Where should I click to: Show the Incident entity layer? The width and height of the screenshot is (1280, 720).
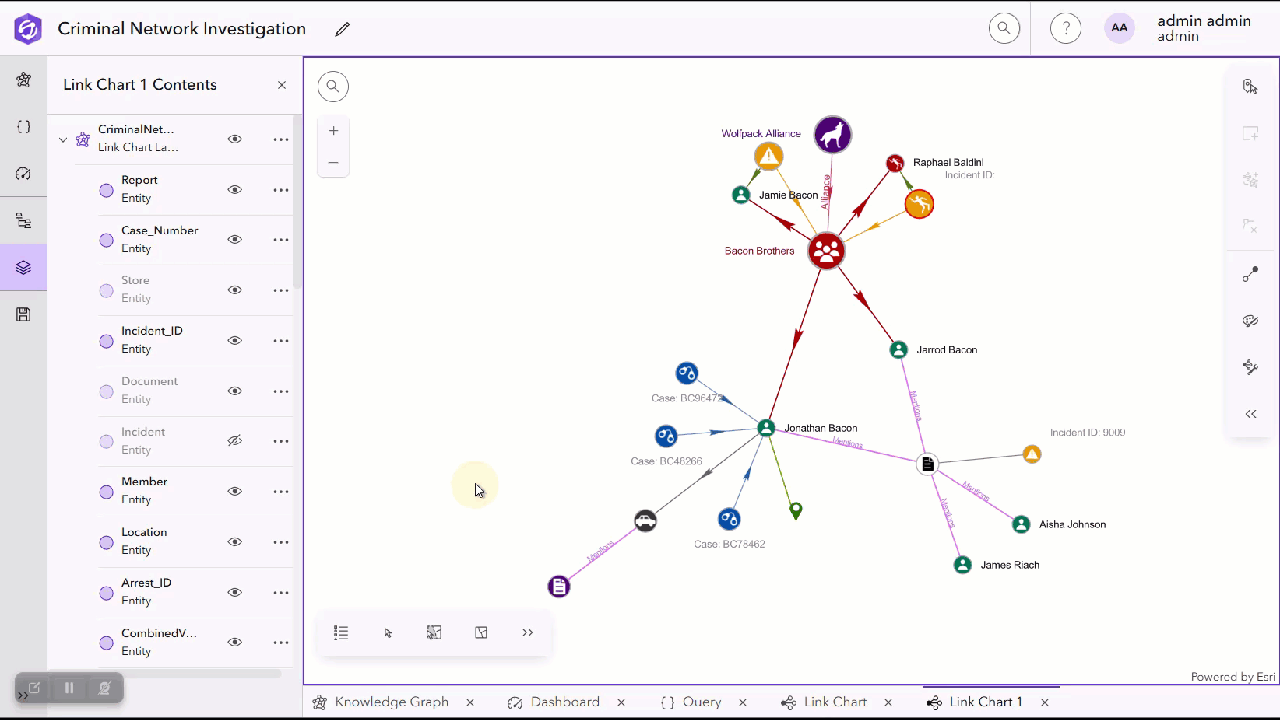[234, 440]
